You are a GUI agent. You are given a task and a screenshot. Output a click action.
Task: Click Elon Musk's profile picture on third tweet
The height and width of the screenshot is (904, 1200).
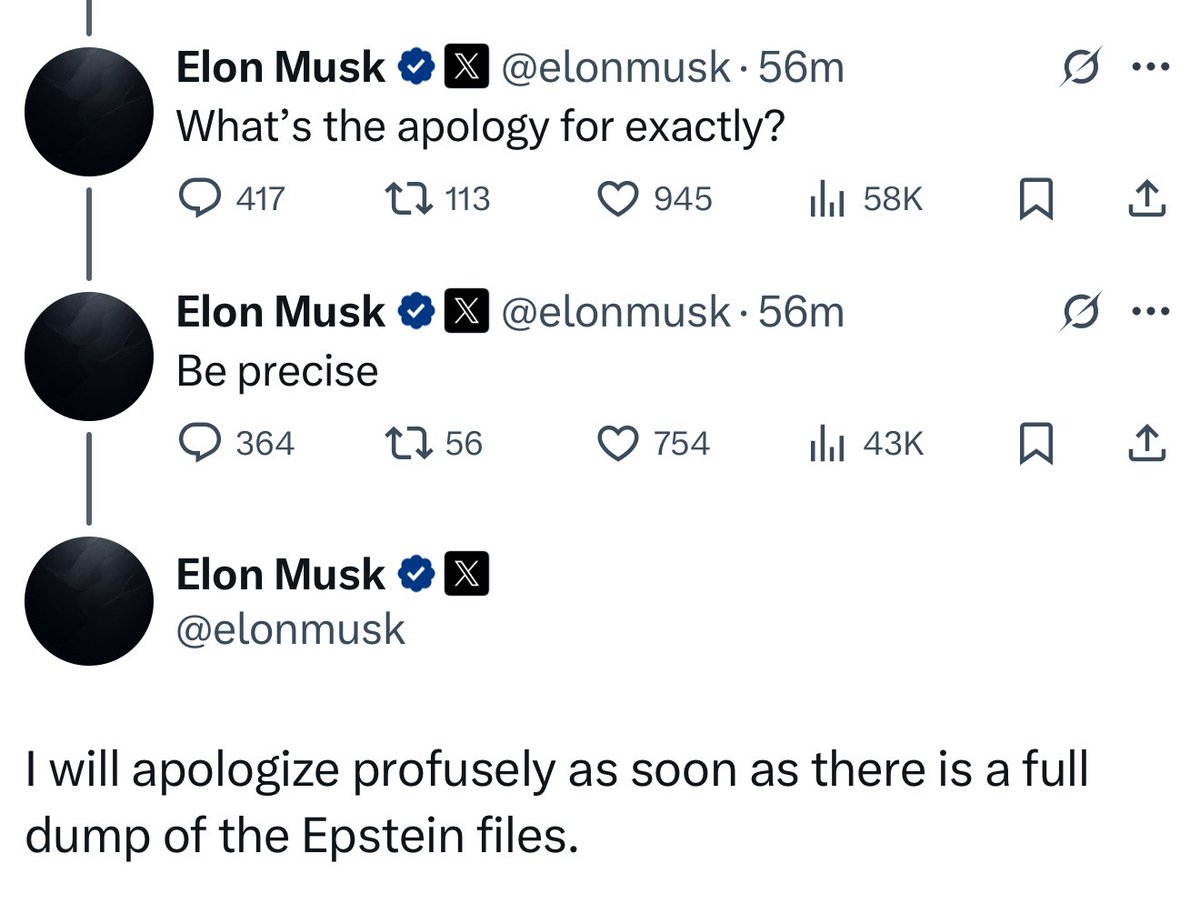pyautogui.click(x=88, y=601)
